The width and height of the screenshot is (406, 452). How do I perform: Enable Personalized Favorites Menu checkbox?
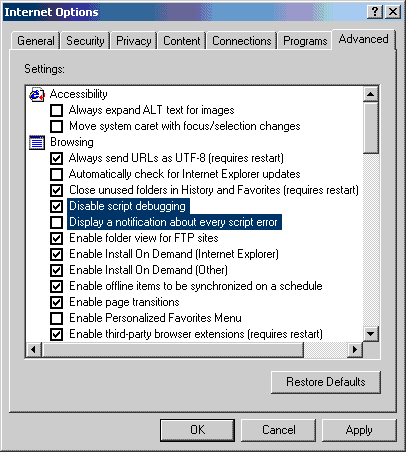[56, 318]
